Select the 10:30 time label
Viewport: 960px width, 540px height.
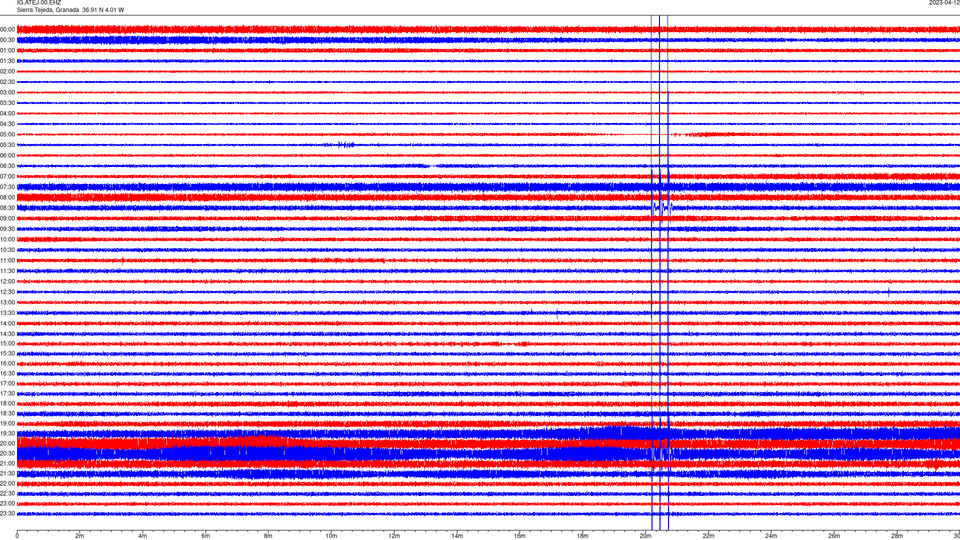pos(7,250)
